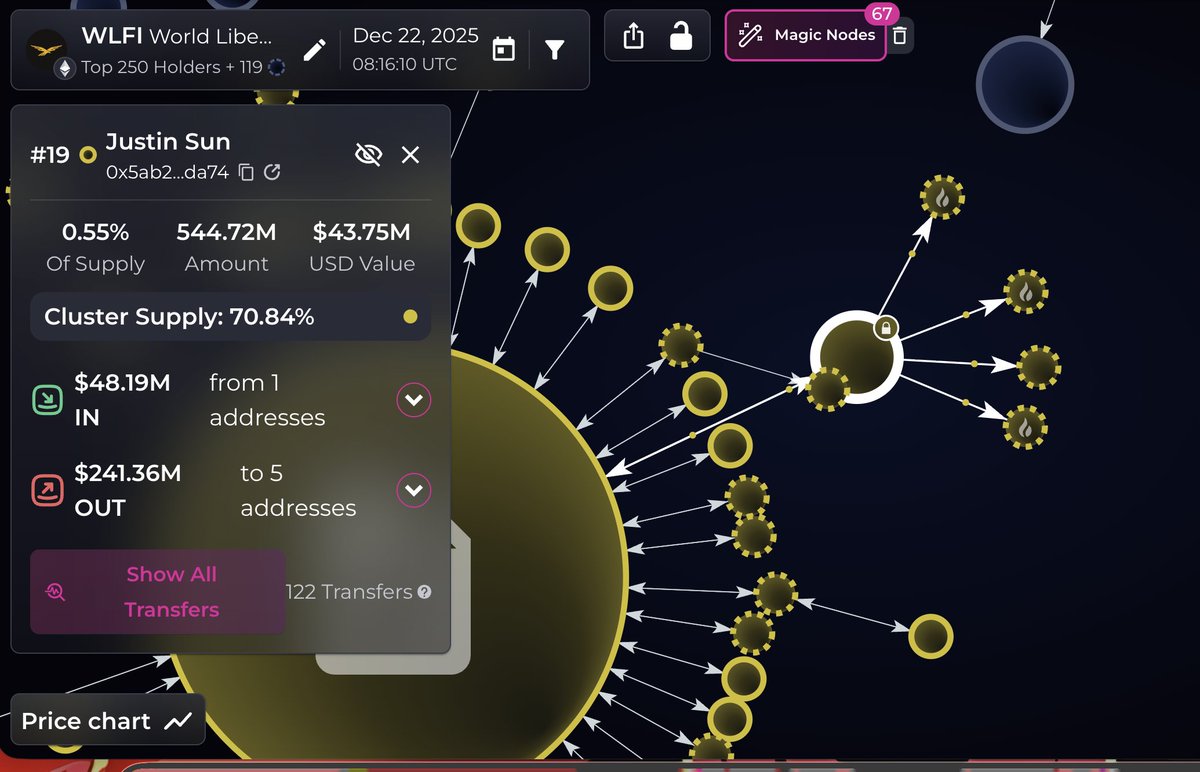Click the lock badge on white node

885,327
